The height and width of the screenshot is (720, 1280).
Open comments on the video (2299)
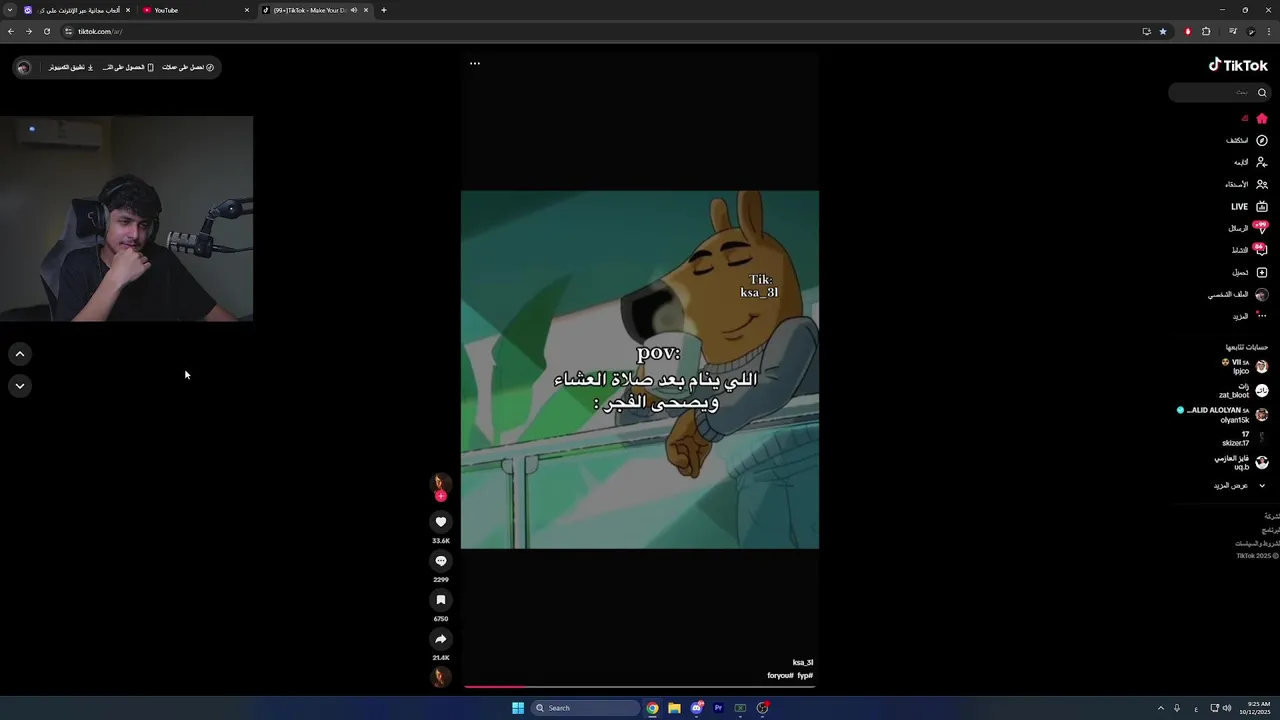pyautogui.click(x=441, y=561)
